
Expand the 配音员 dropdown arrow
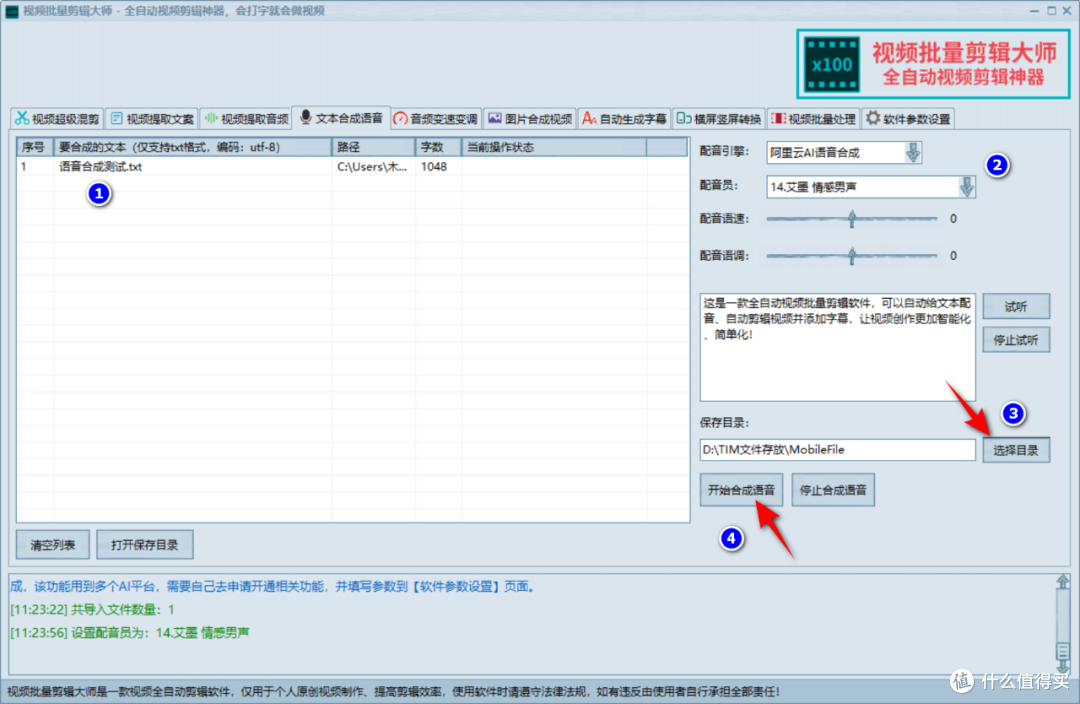[967, 187]
